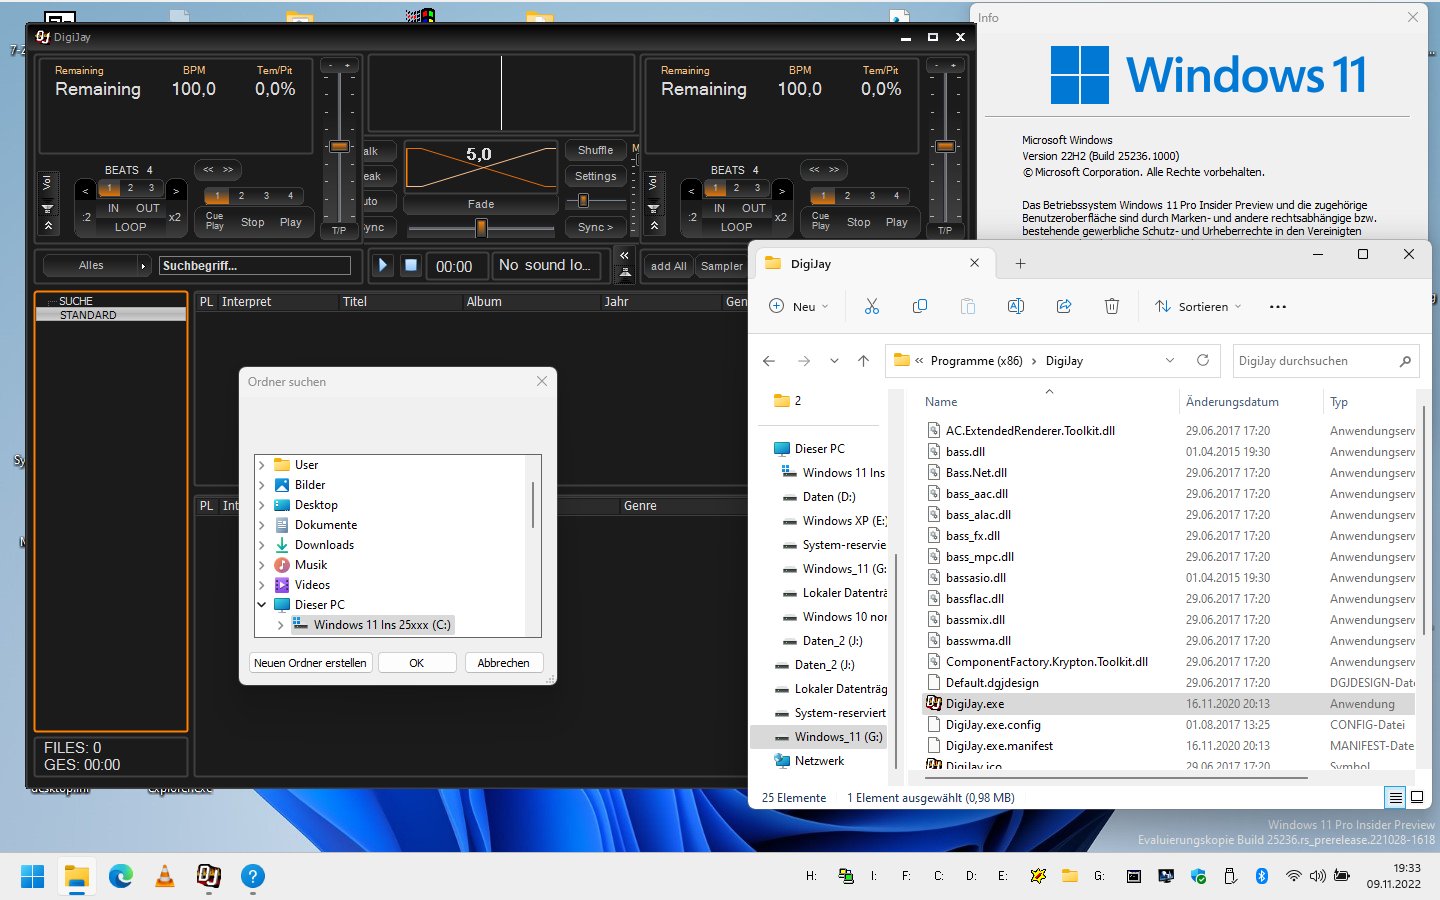The width and height of the screenshot is (1440, 900).
Task: Click the Explorer back arrow
Action: pos(769,361)
